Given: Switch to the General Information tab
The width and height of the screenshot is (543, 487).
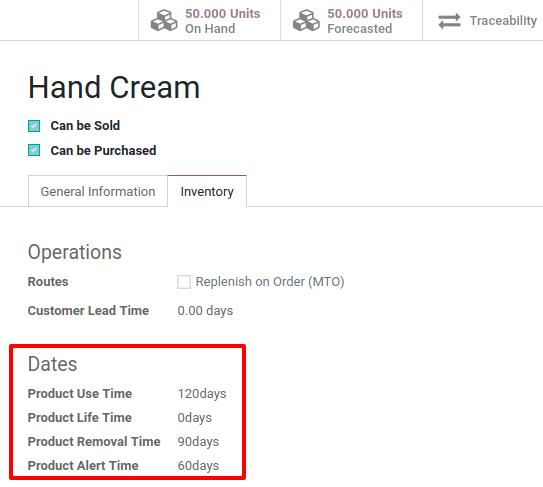Looking at the screenshot, I should pyautogui.click(x=98, y=191).
